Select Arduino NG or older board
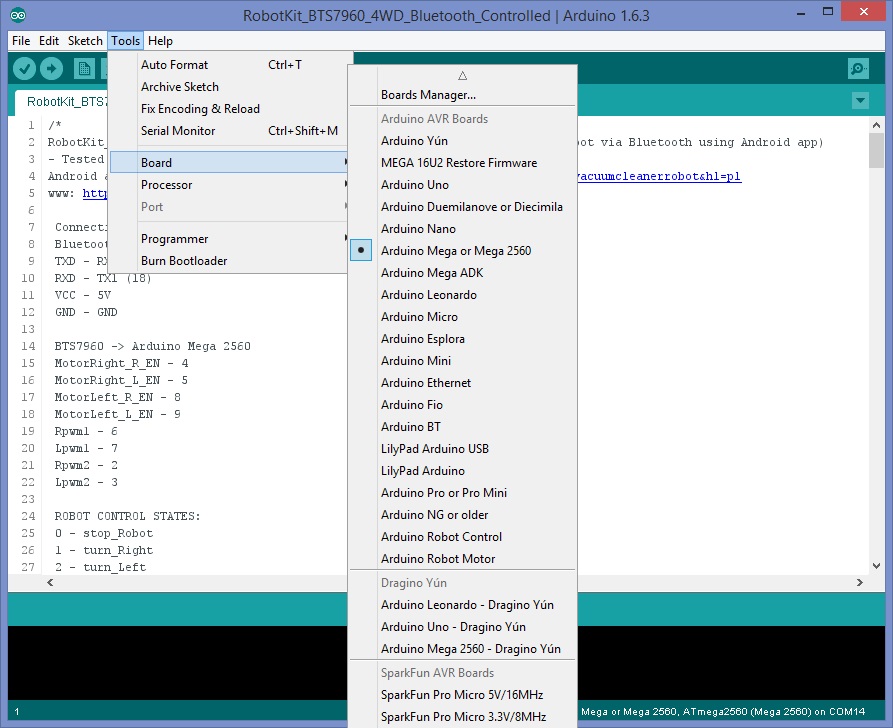The height and width of the screenshot is (728, 893). click(462, 515)
